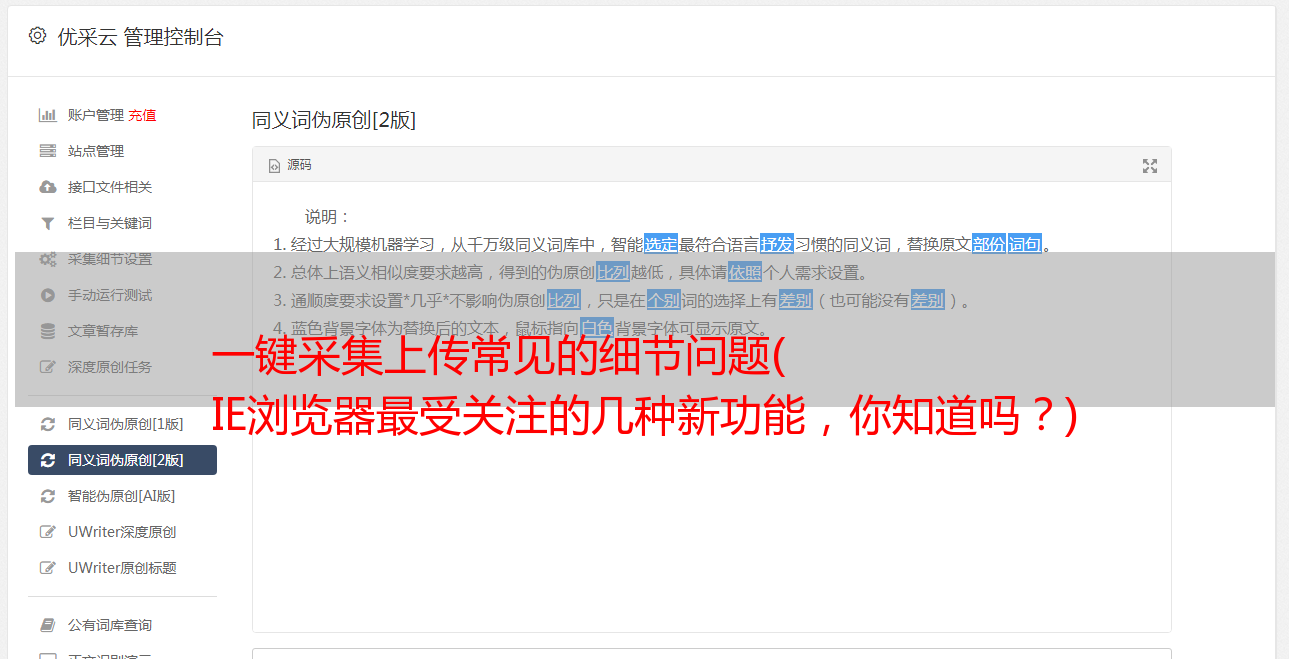The image size is (1289, 659).
Task: Click the bar chart icon for 账户管理
Action: [47, 115]
